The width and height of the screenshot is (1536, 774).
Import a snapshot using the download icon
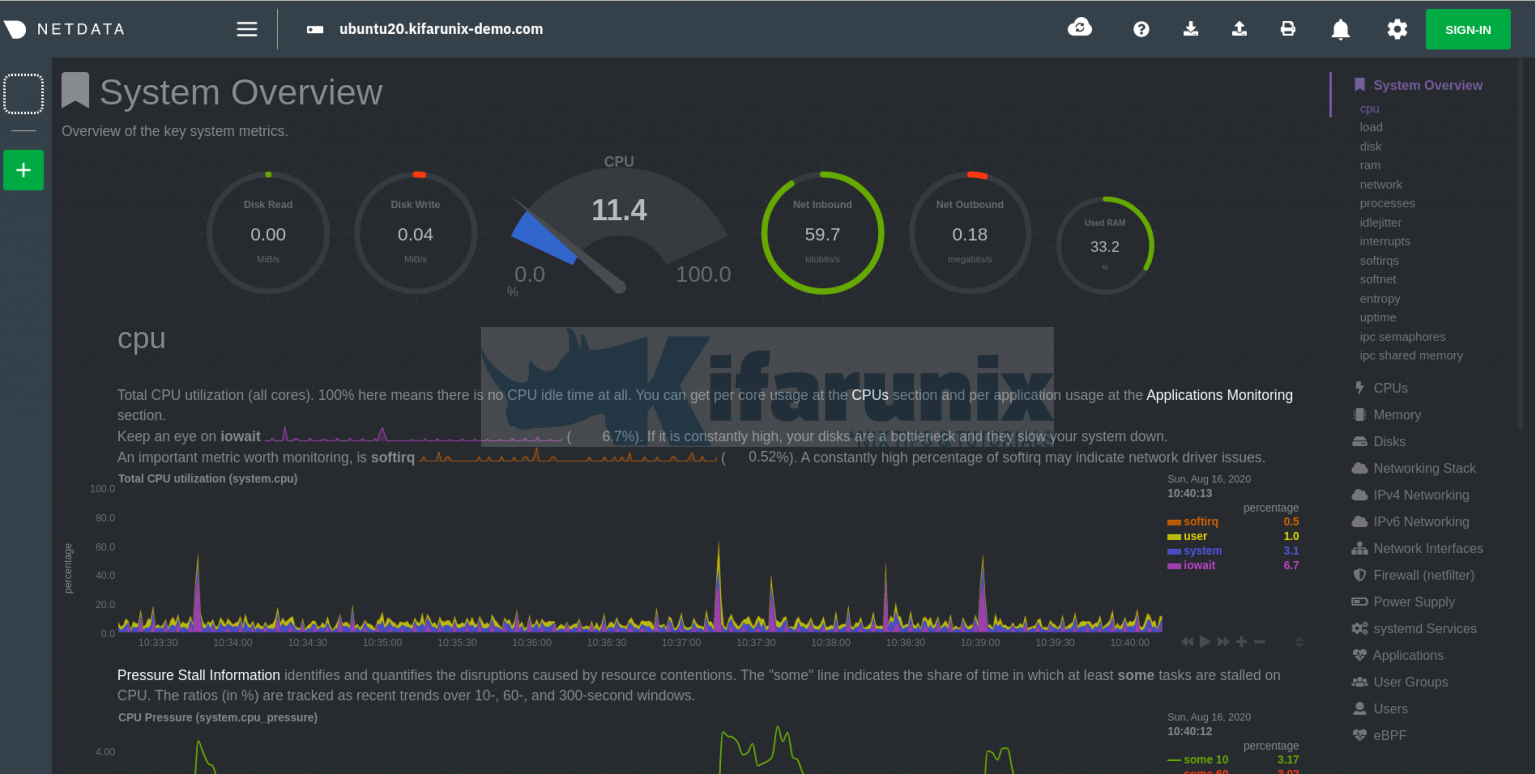point(1190,29)
